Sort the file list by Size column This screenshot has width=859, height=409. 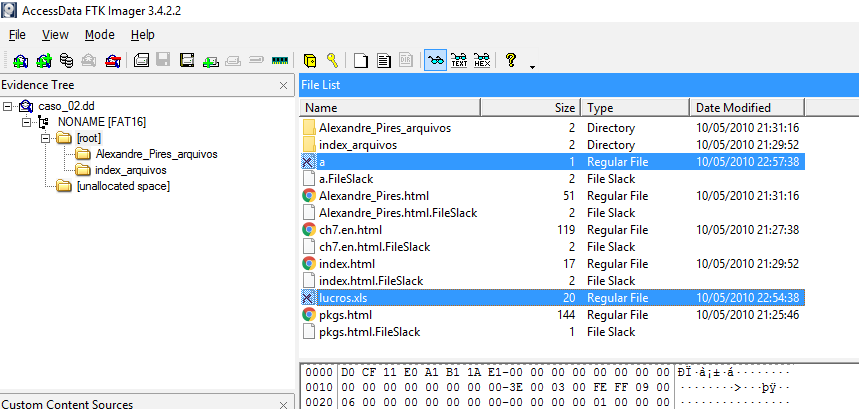[x=531, y=107]
